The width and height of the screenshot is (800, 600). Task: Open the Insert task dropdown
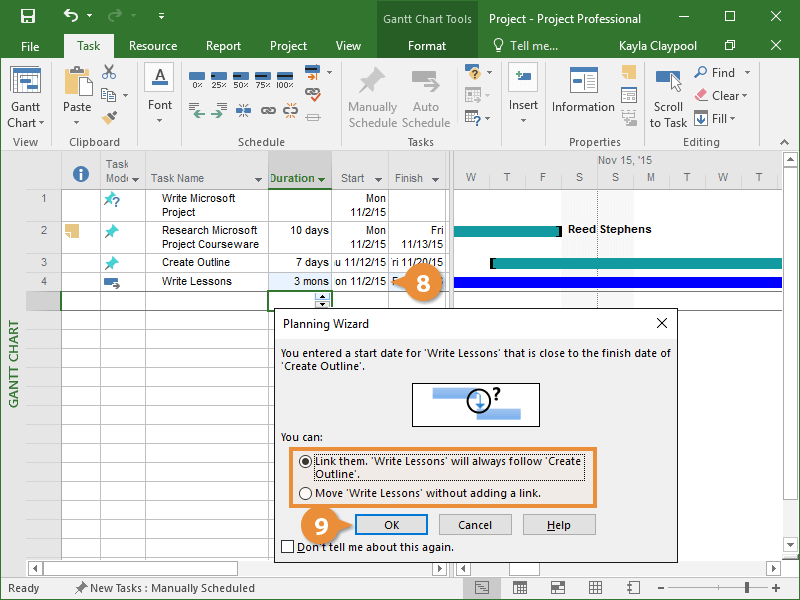pyautogui.click(x=523, y=121)
